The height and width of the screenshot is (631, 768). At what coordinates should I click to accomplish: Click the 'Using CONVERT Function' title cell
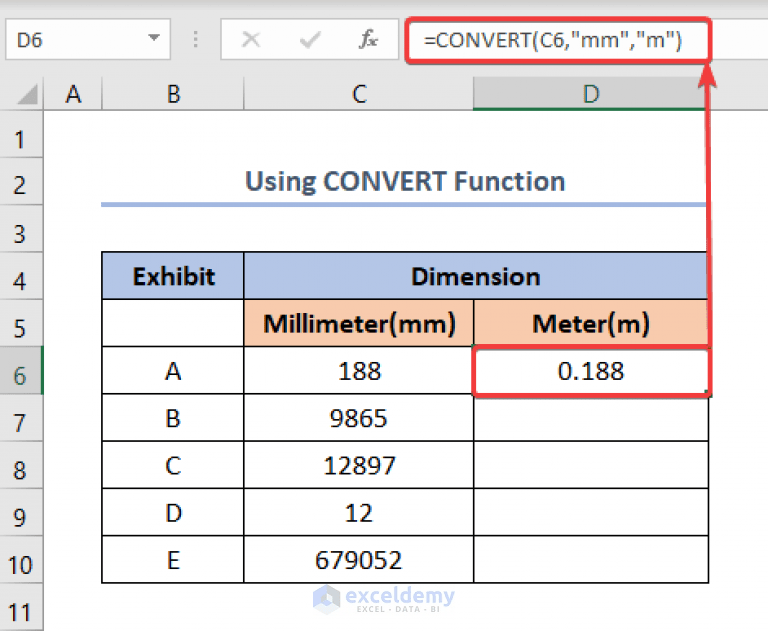click(405, 182)
